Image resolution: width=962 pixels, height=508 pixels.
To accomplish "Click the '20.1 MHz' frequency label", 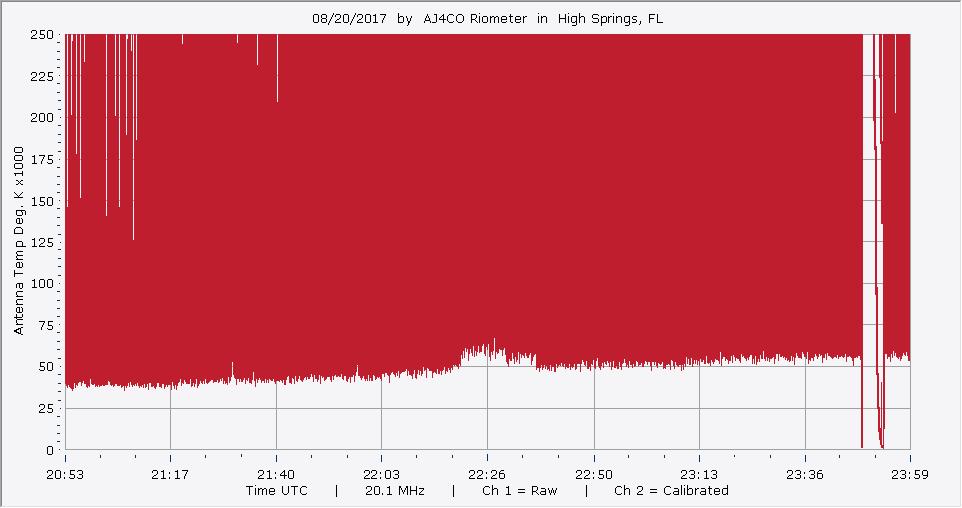I will click(394, 491).
